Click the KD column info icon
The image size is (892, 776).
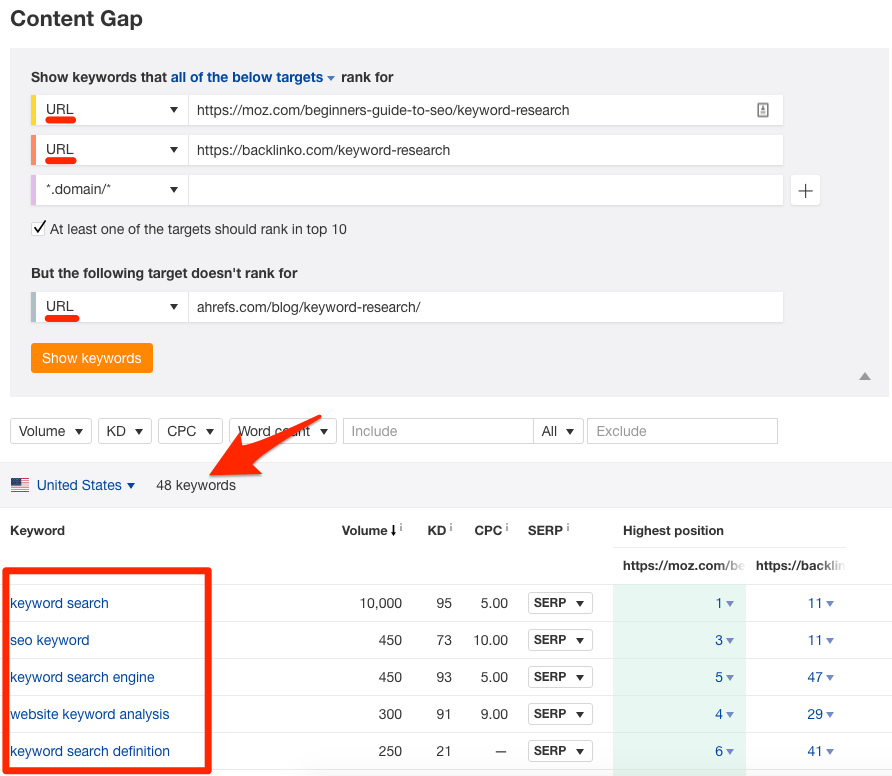(x=451, y=527)
